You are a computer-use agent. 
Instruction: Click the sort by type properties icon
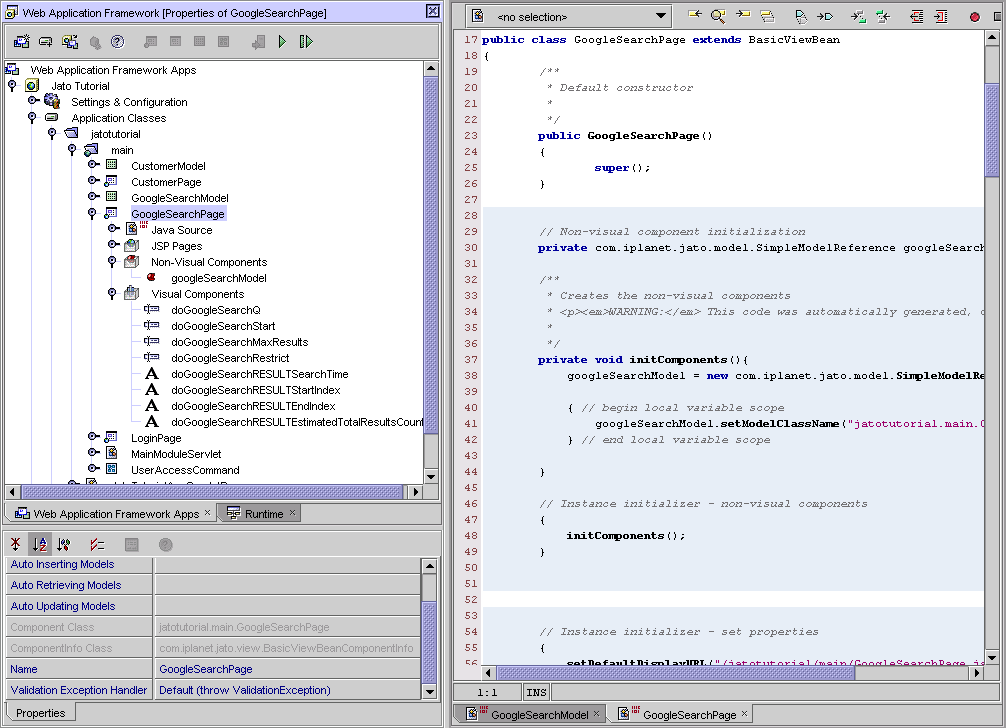64,544
